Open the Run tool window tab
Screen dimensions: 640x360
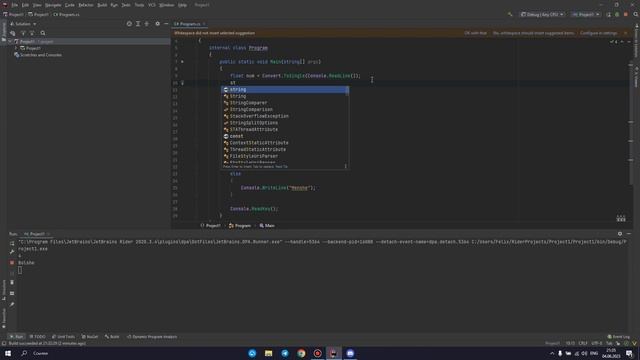(x=16, y=337)
